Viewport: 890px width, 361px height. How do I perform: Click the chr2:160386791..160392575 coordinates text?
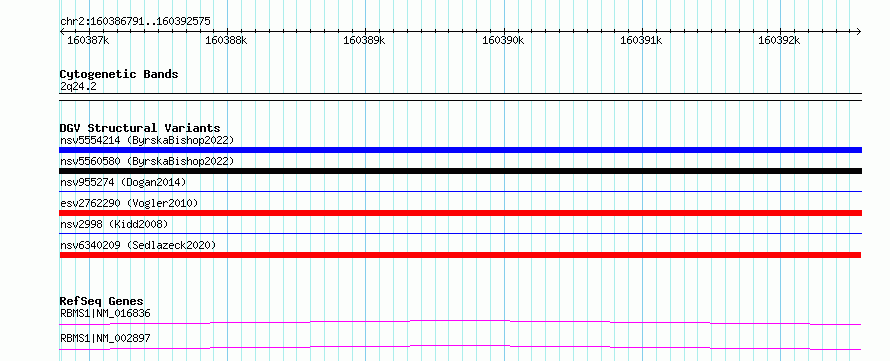[135, 22]
